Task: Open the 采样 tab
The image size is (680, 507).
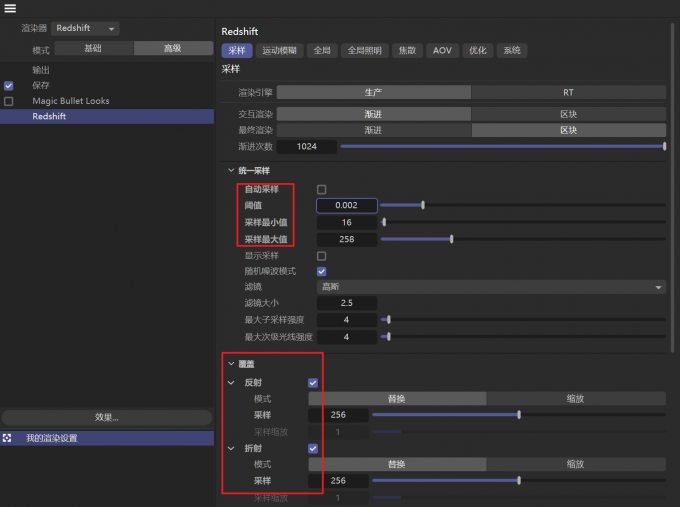Action: pyautogui.click(x=237, y=50)
